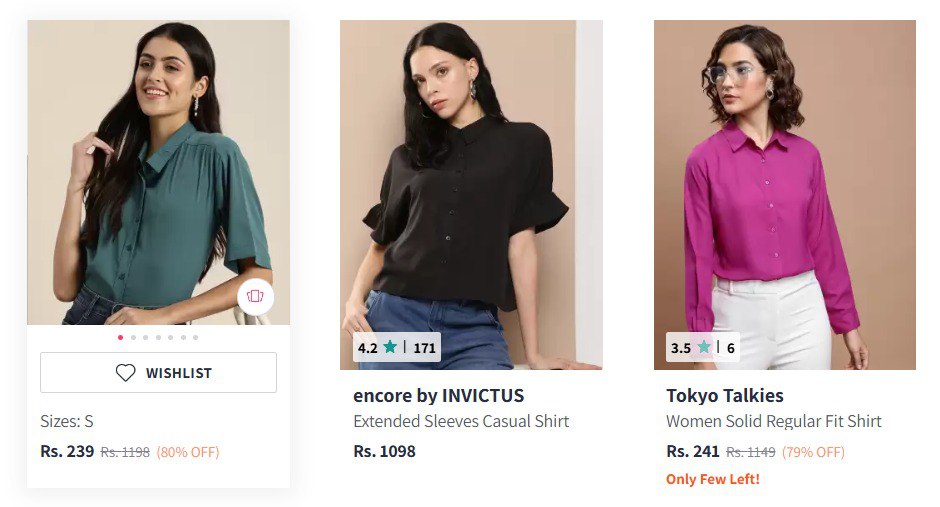Screen dimensions: 940x507
Task: Open the encore by INVICTUS brand link
Action: 438,396
